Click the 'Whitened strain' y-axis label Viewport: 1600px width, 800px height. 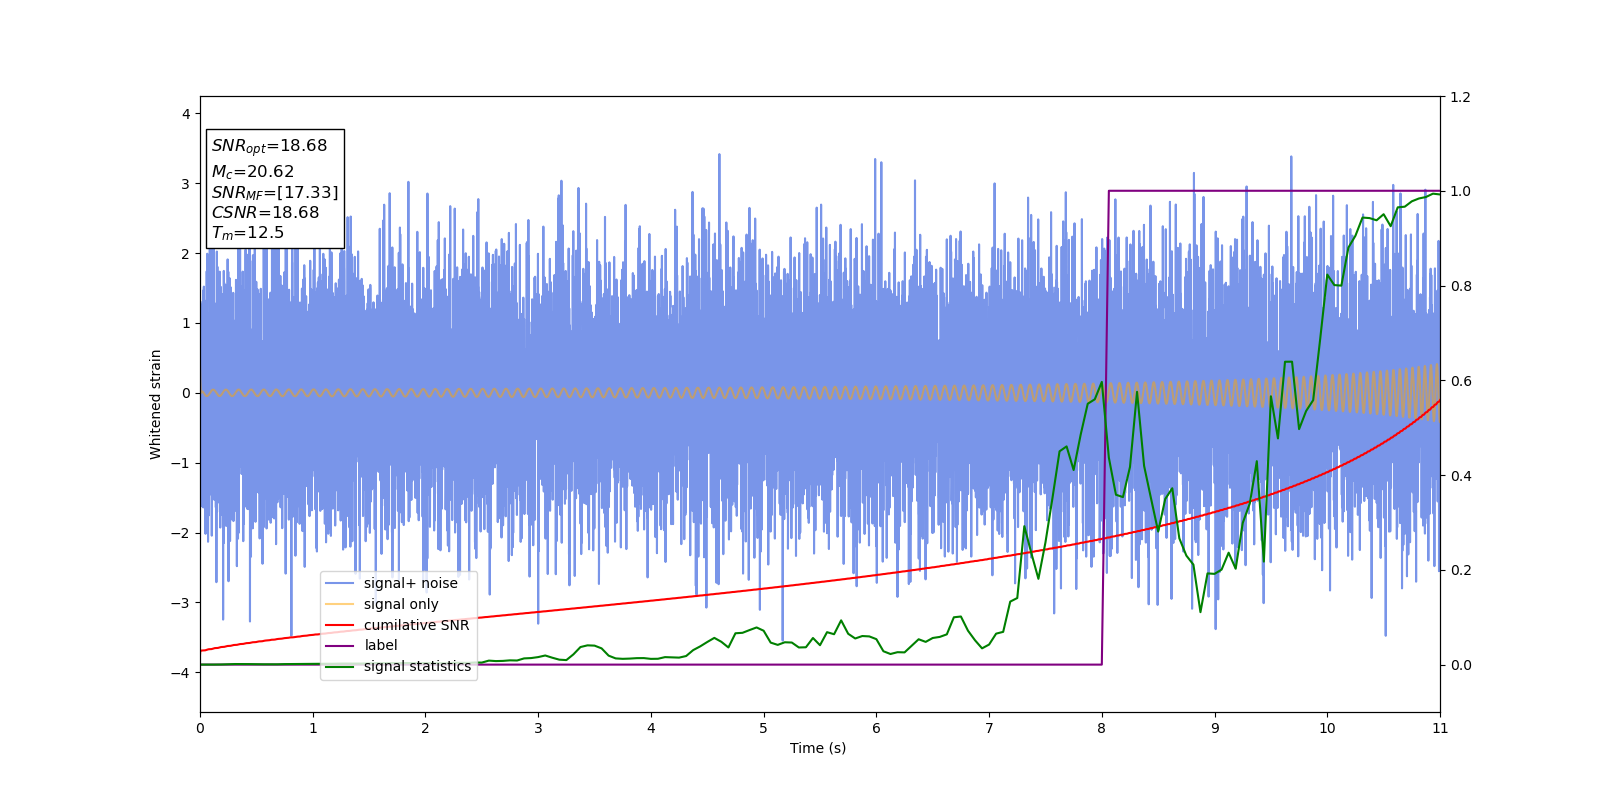[156, 404]
